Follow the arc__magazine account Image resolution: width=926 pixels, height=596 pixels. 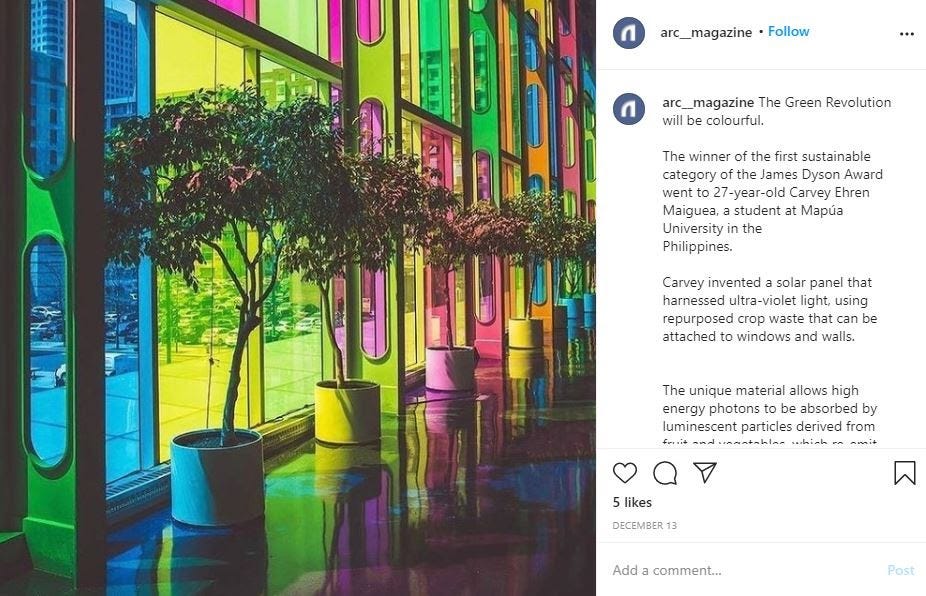point(788,31)
